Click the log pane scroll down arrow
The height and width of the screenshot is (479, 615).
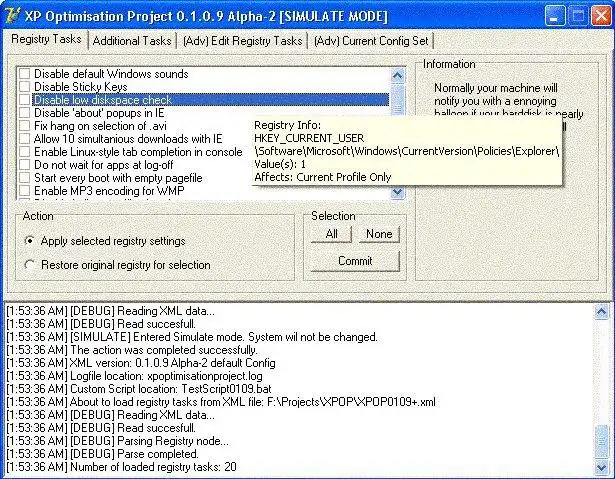(x=602, y=467)
